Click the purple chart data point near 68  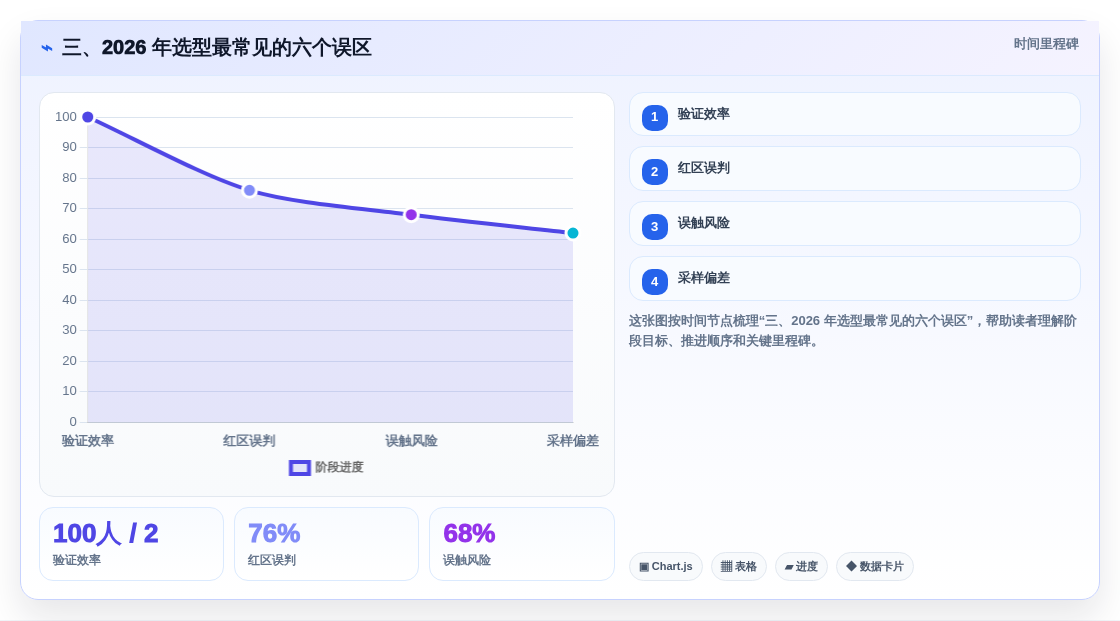coord(411,215)
